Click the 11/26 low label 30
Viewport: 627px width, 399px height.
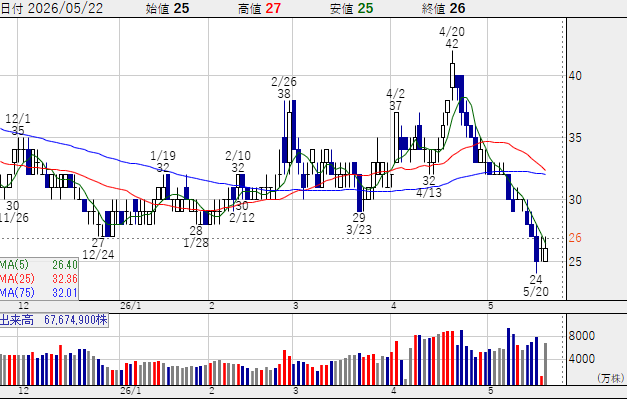13,206
